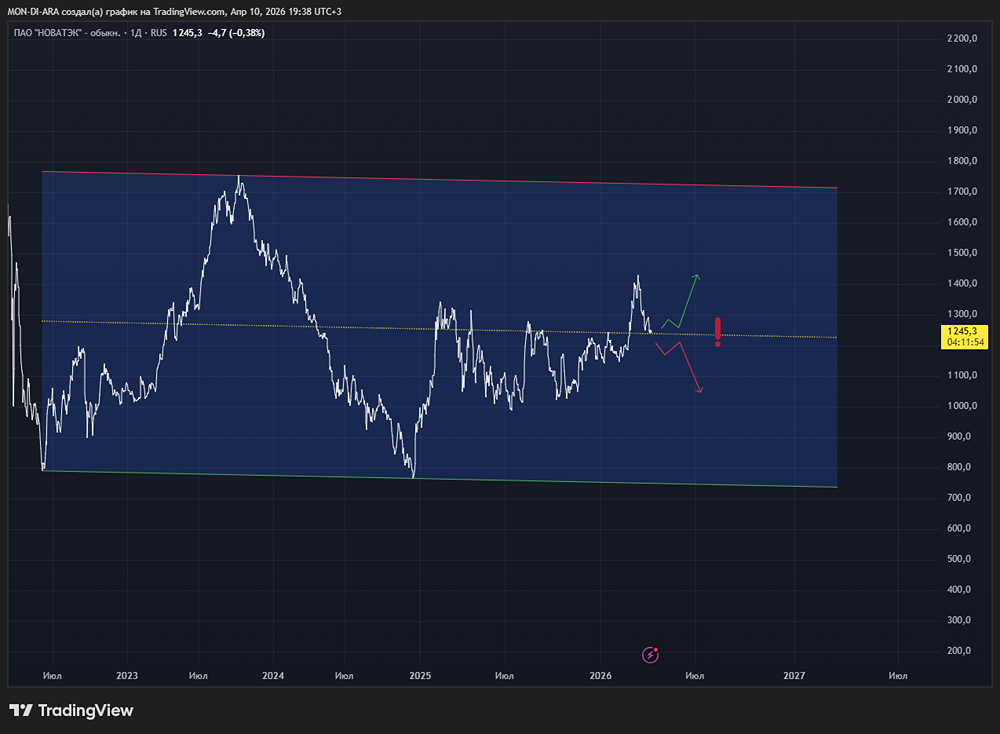Click the 1300,0 price axis label
1000x734 pixels.
click(x=962, y=314)
